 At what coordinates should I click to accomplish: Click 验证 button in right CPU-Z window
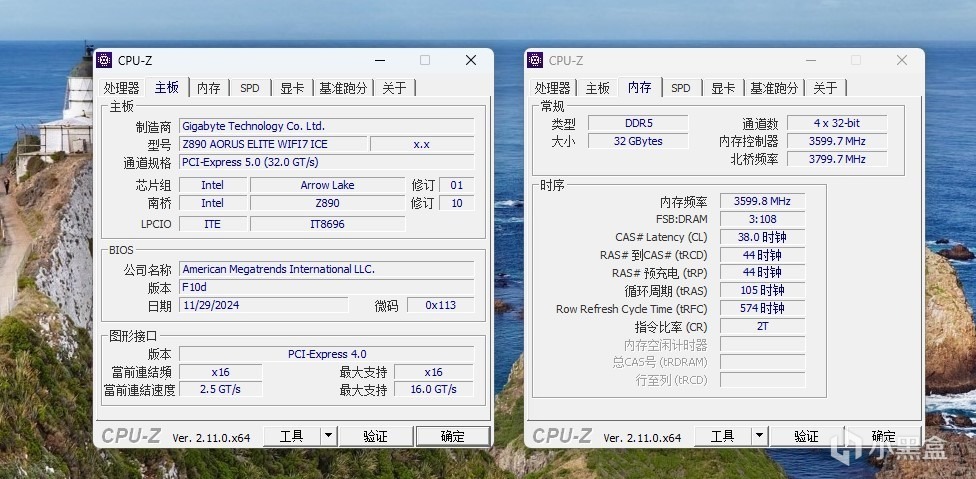click(807, 437)
